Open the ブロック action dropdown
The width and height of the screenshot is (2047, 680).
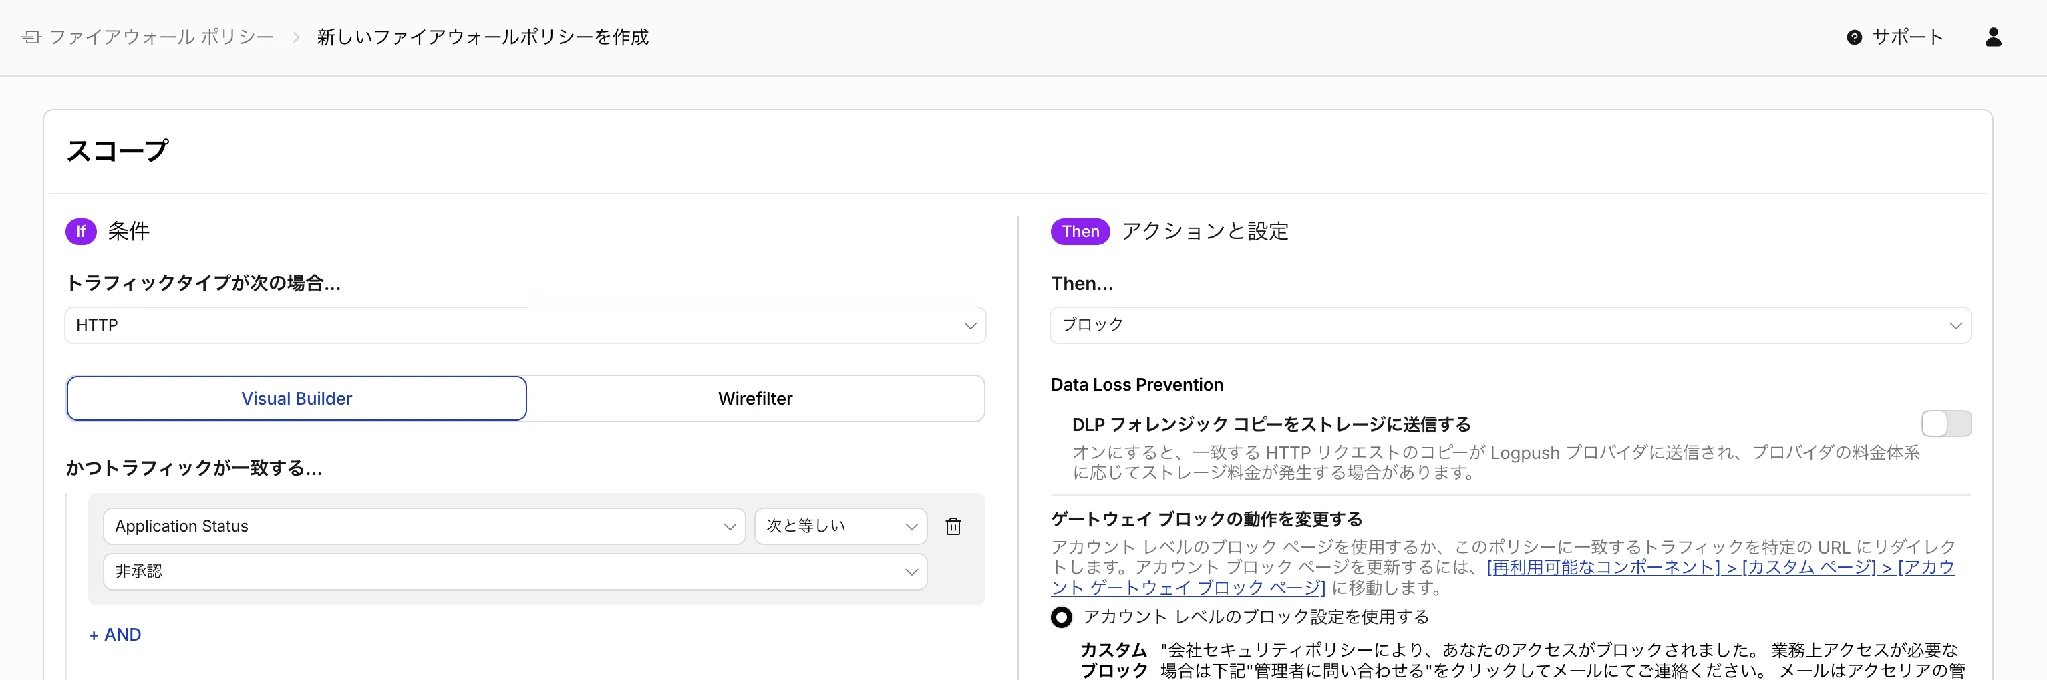coord(1510,325)
